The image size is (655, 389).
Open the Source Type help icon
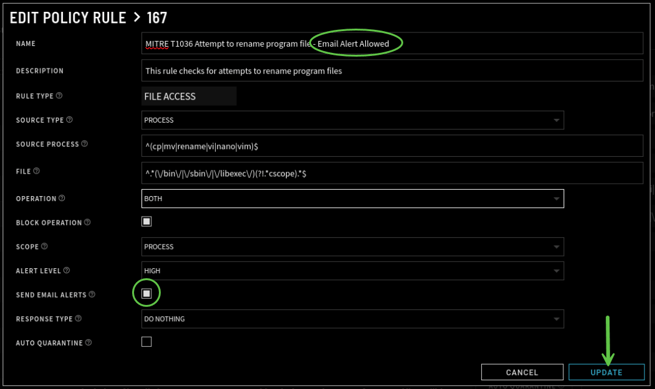click(69, 119)
